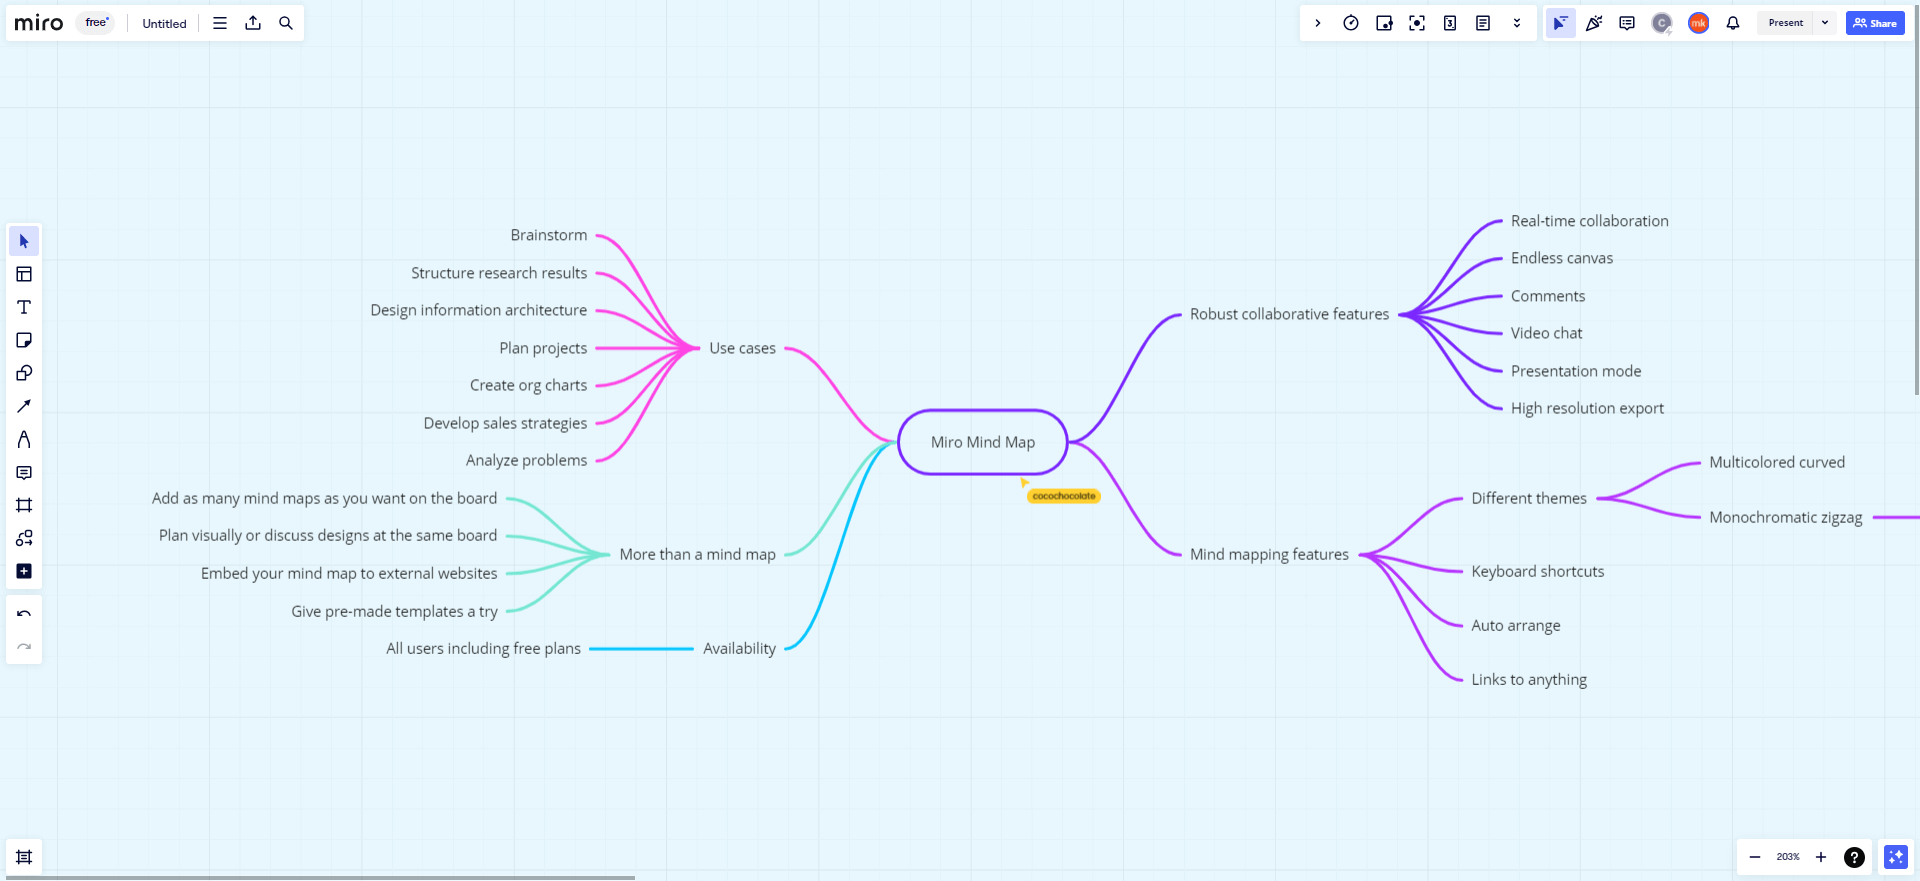This screenshot has height=881, width=1920.
Task: Select the Monochromatic zigzag node
Action: [1785, 517]
